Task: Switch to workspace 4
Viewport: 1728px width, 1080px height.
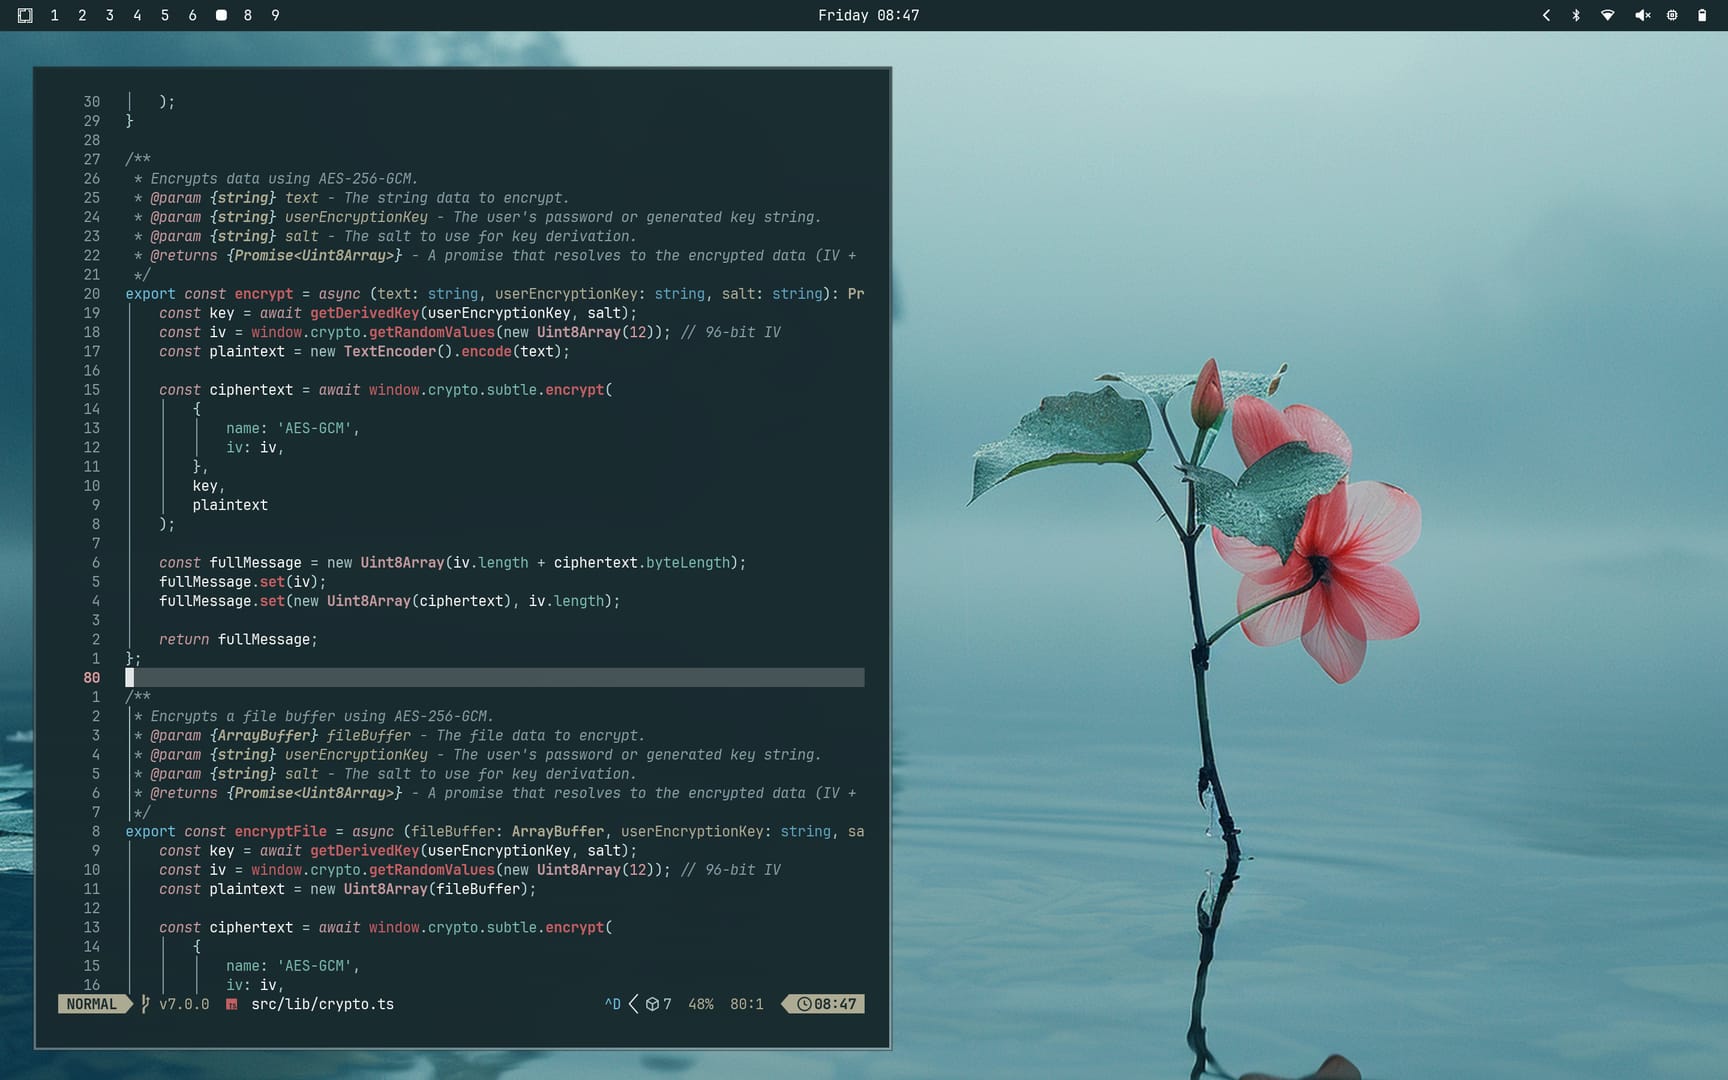Action: (x=137, y=15)
